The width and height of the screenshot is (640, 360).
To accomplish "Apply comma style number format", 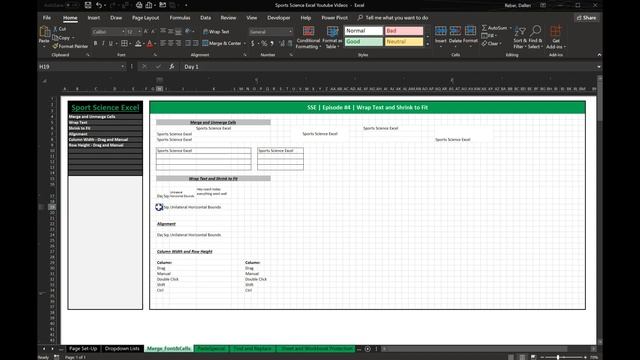I will pyautogui.click(x=272, y=43).
